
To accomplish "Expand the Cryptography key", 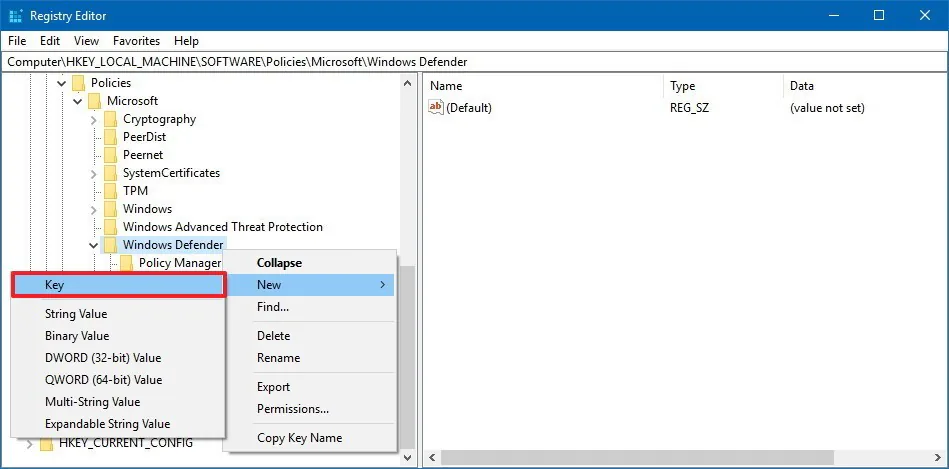I will (x=93, y=119).
